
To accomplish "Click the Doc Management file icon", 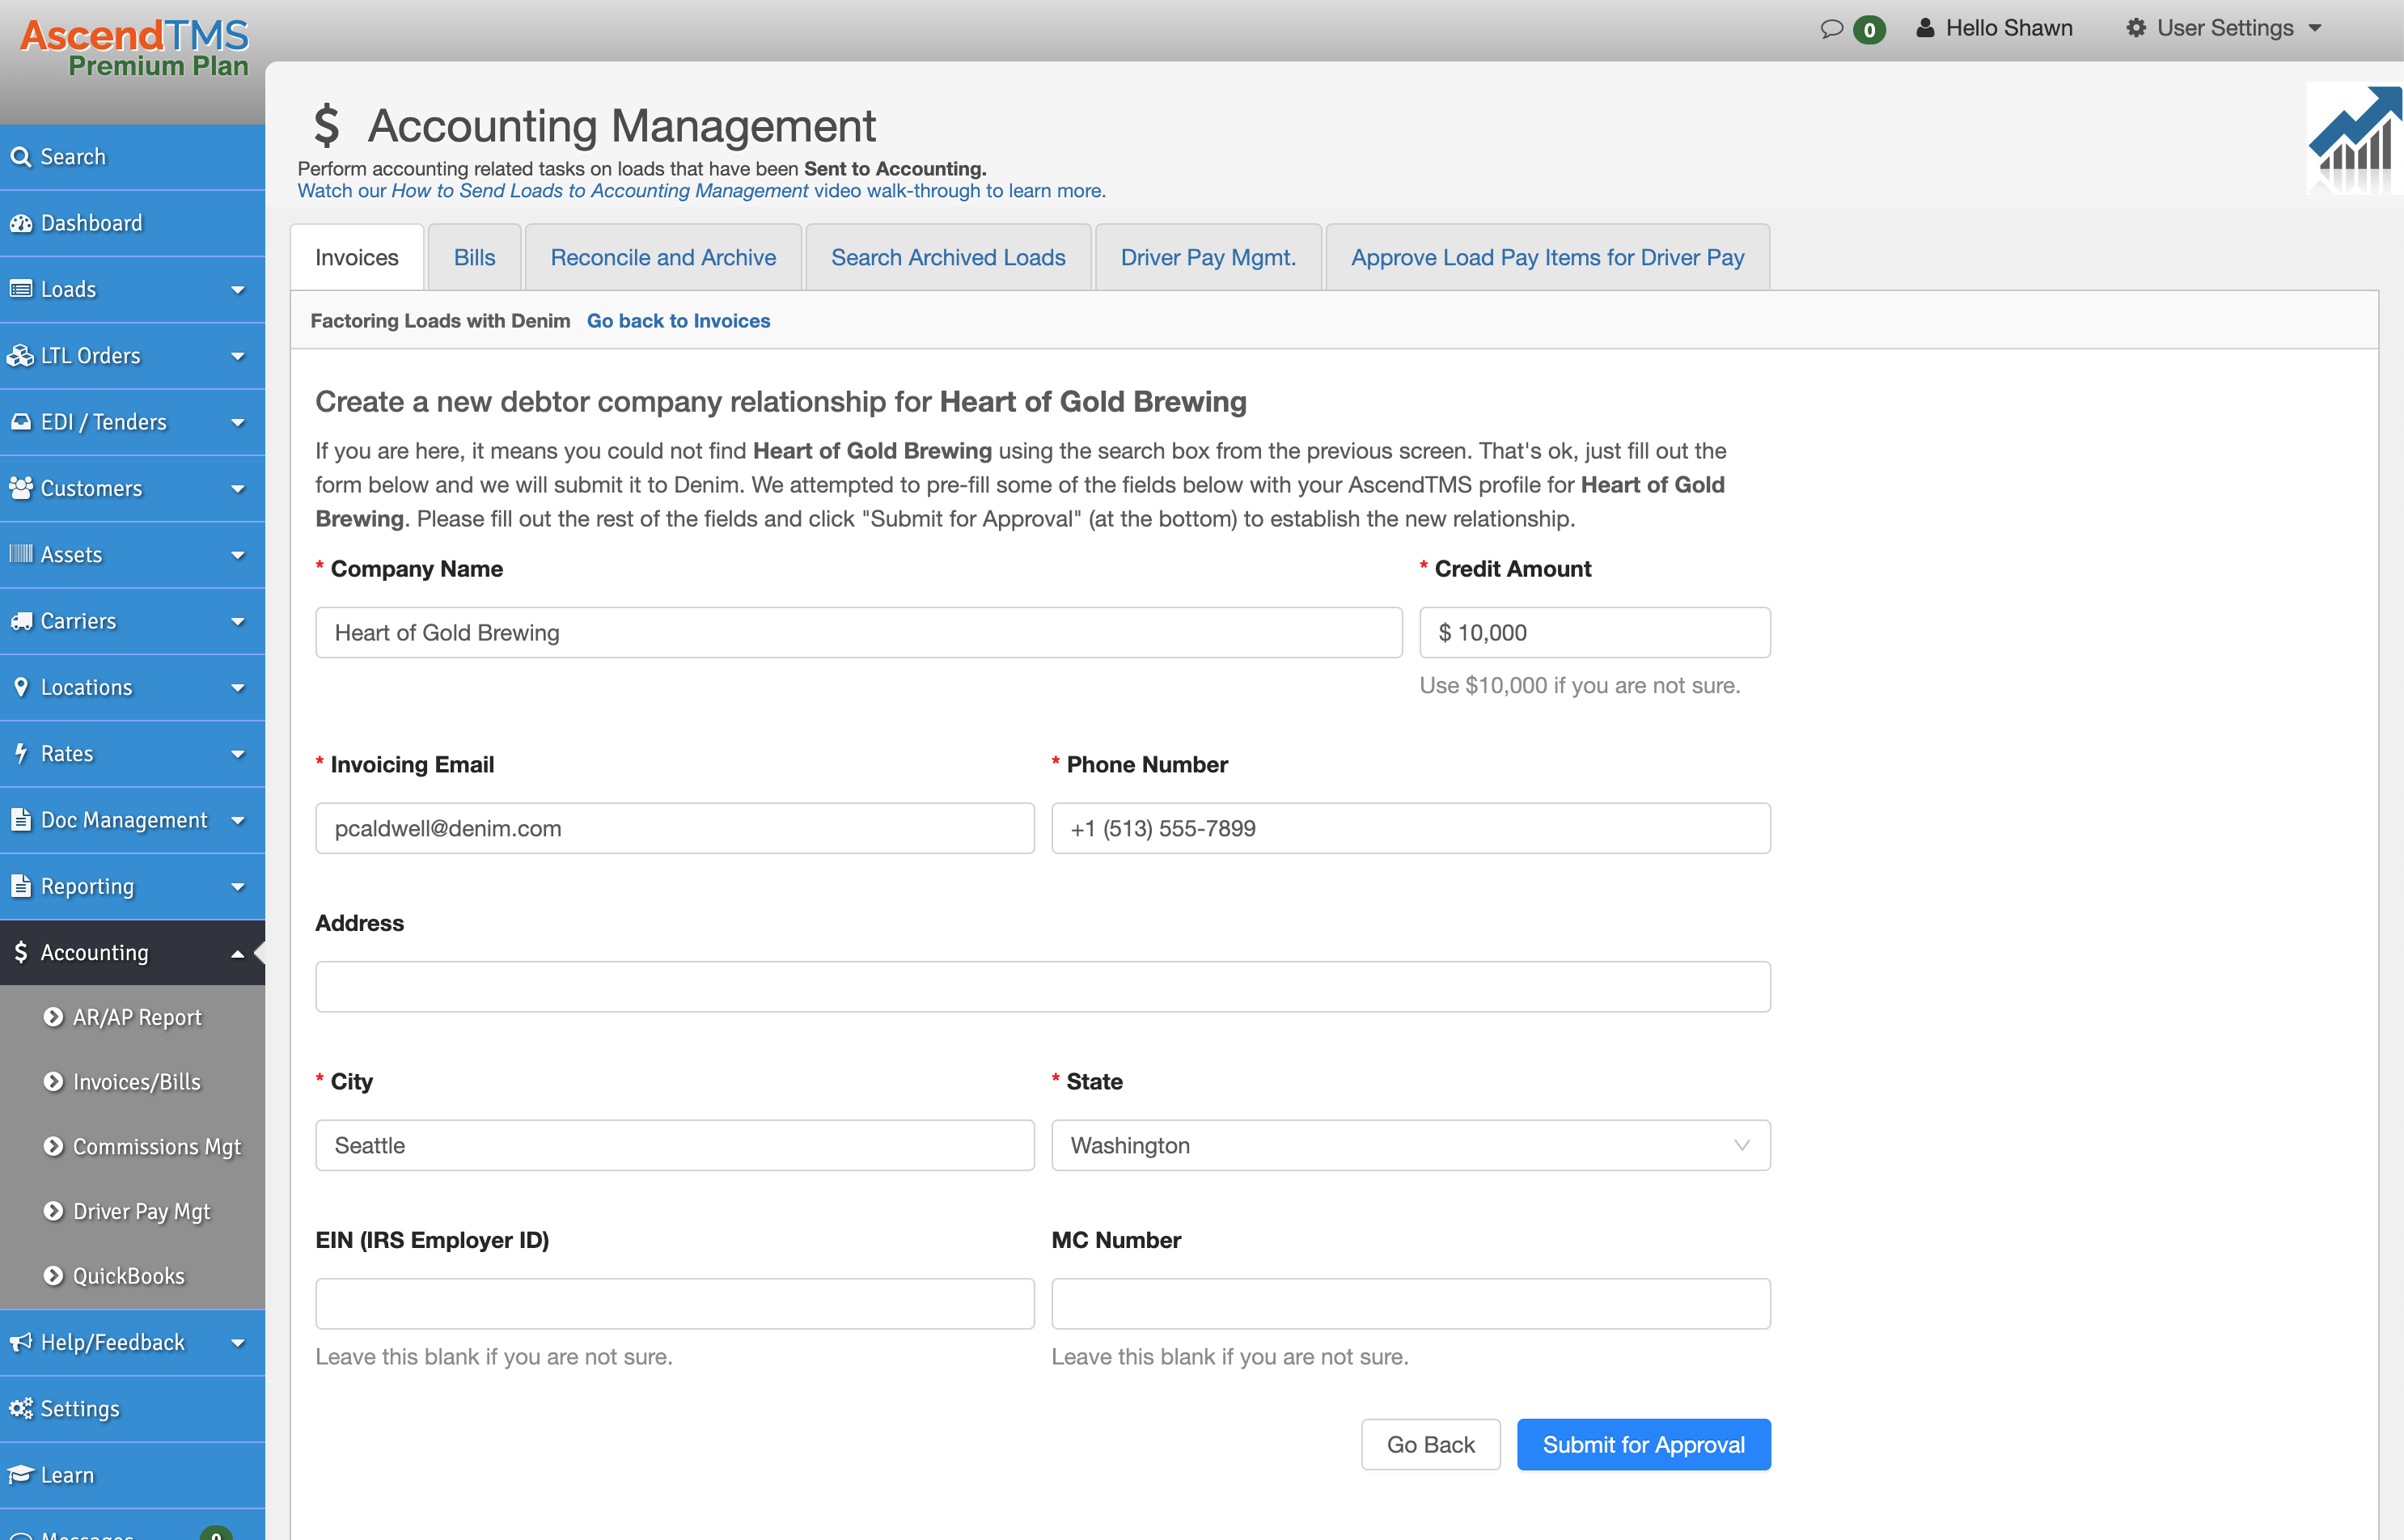I will 20,820.
